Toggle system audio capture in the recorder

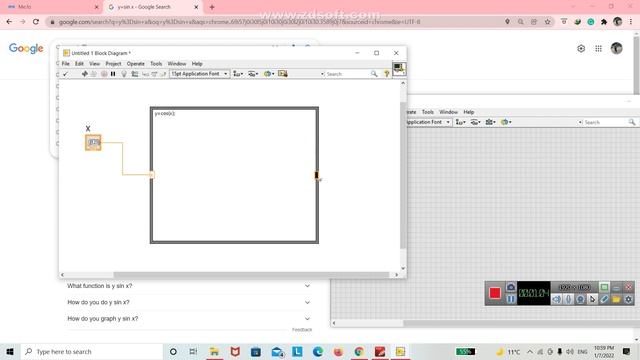[557, 299]
